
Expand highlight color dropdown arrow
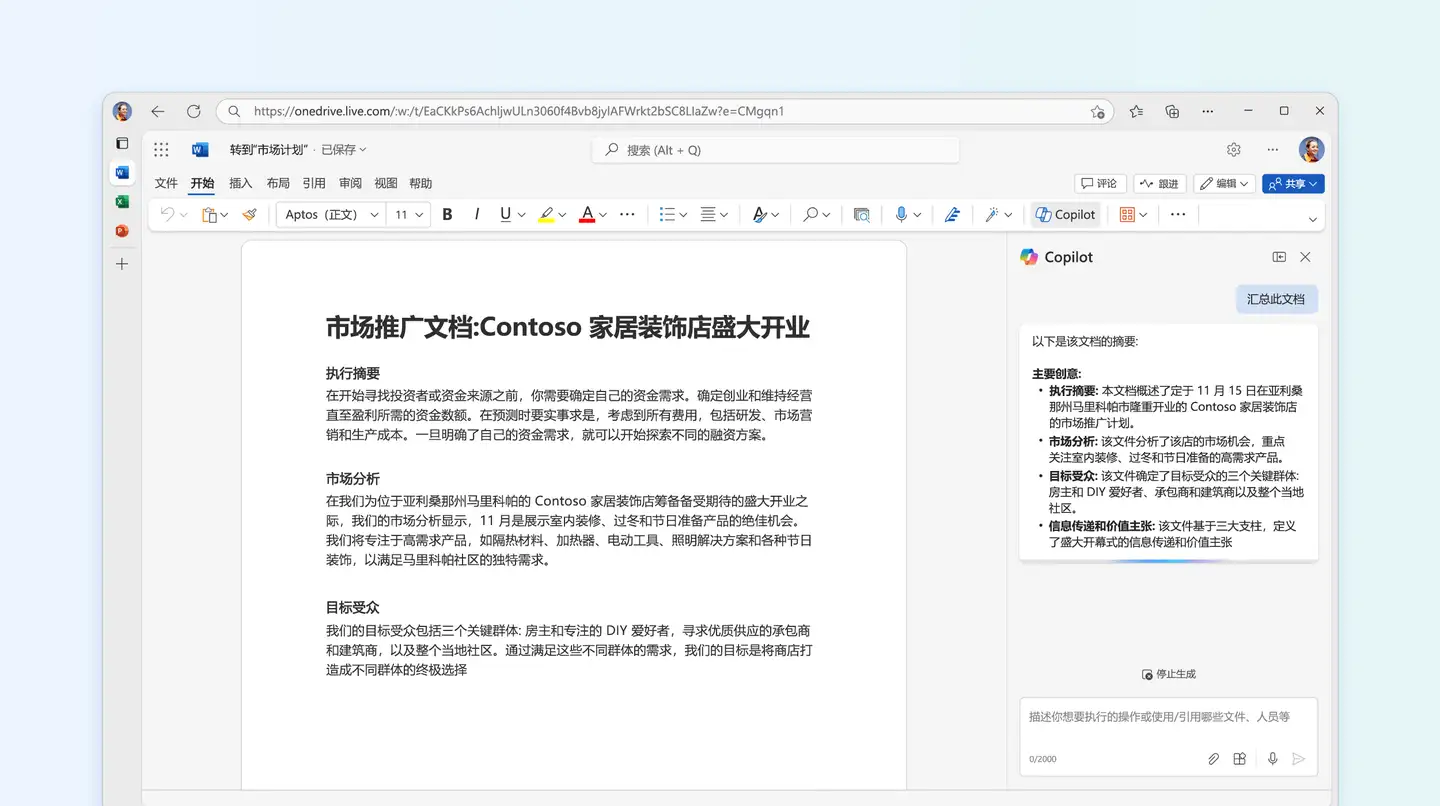(562, 215)
